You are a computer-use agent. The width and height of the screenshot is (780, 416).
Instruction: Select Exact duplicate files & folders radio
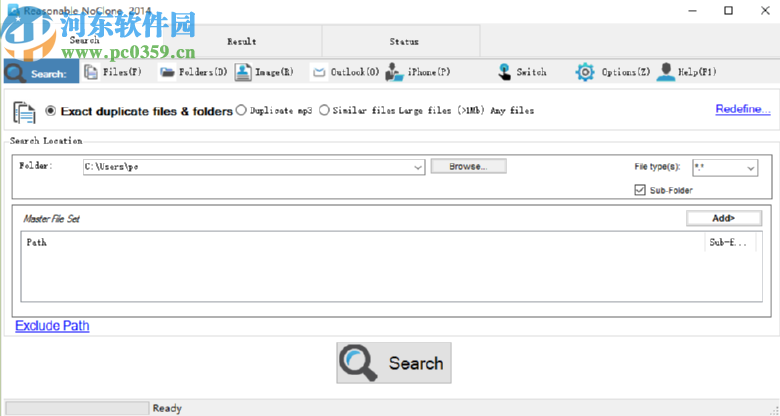click(x=50, y=111)
